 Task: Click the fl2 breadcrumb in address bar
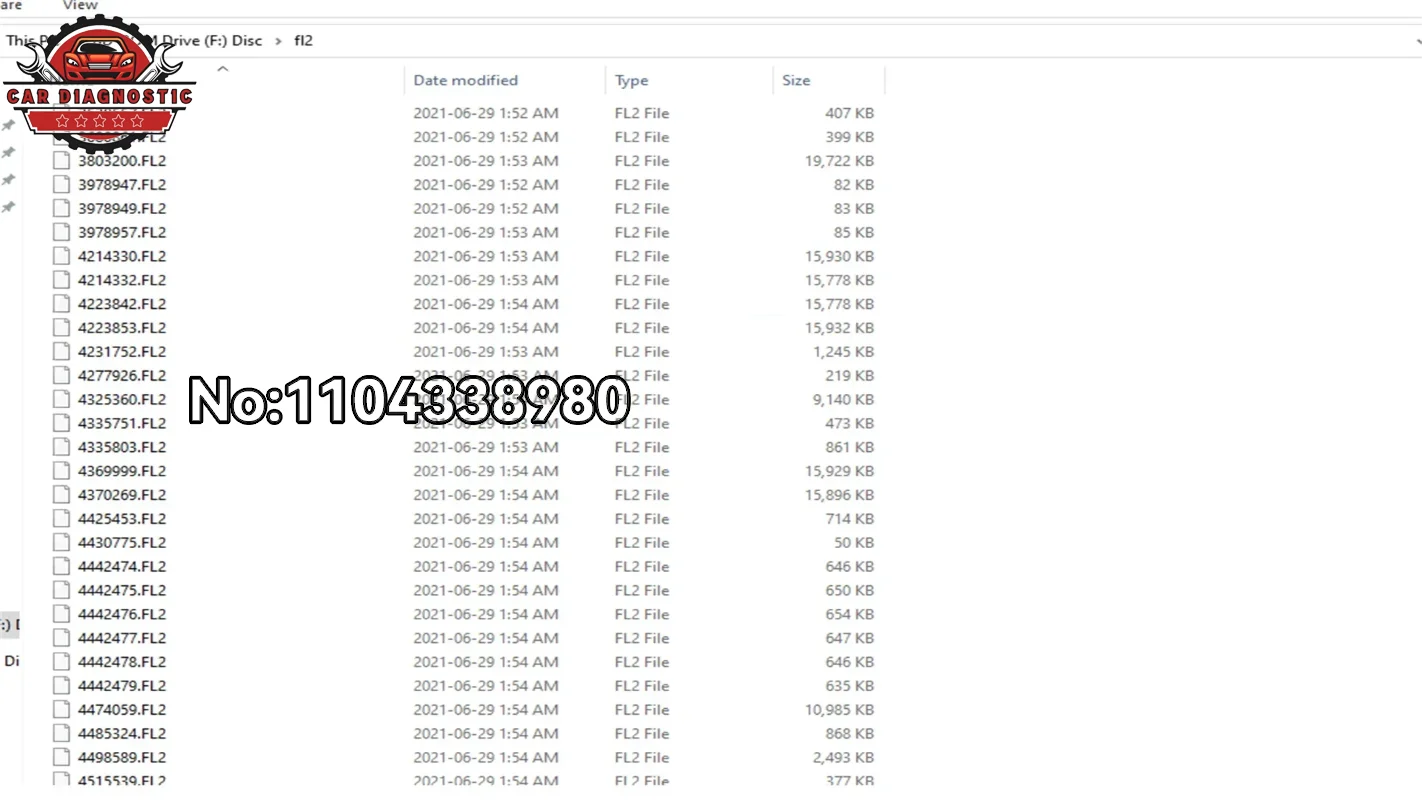[x=303, y=41]
